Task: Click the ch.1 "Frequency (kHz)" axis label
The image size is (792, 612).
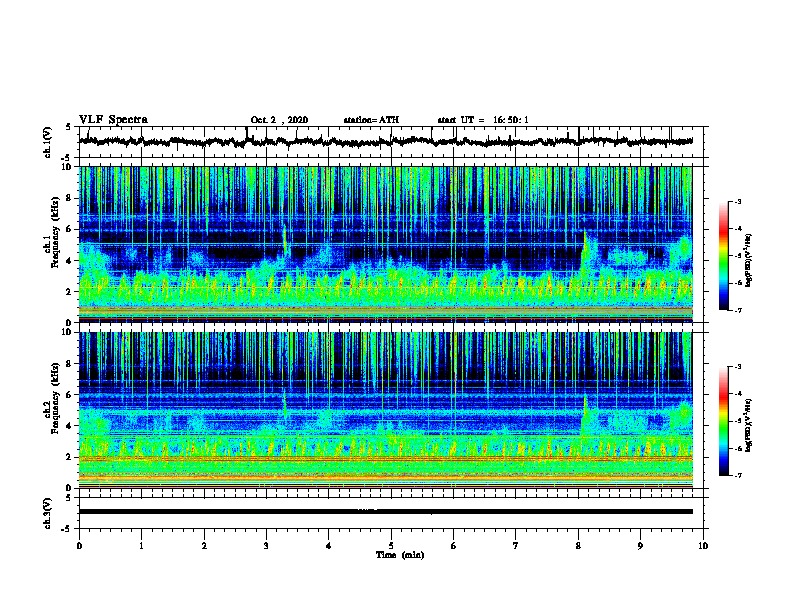Action: [55, 233]
